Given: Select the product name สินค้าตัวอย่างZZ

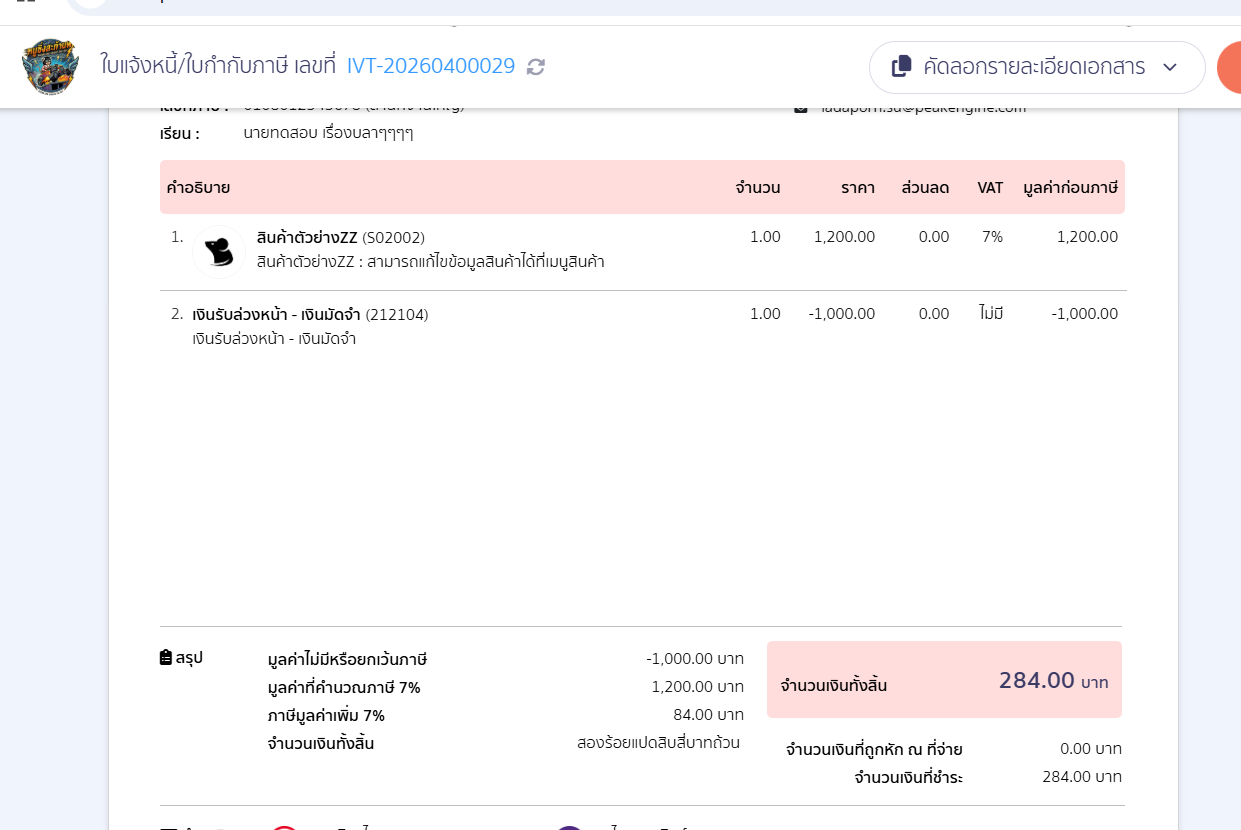Looking at the screenshot, I should 307,237.
